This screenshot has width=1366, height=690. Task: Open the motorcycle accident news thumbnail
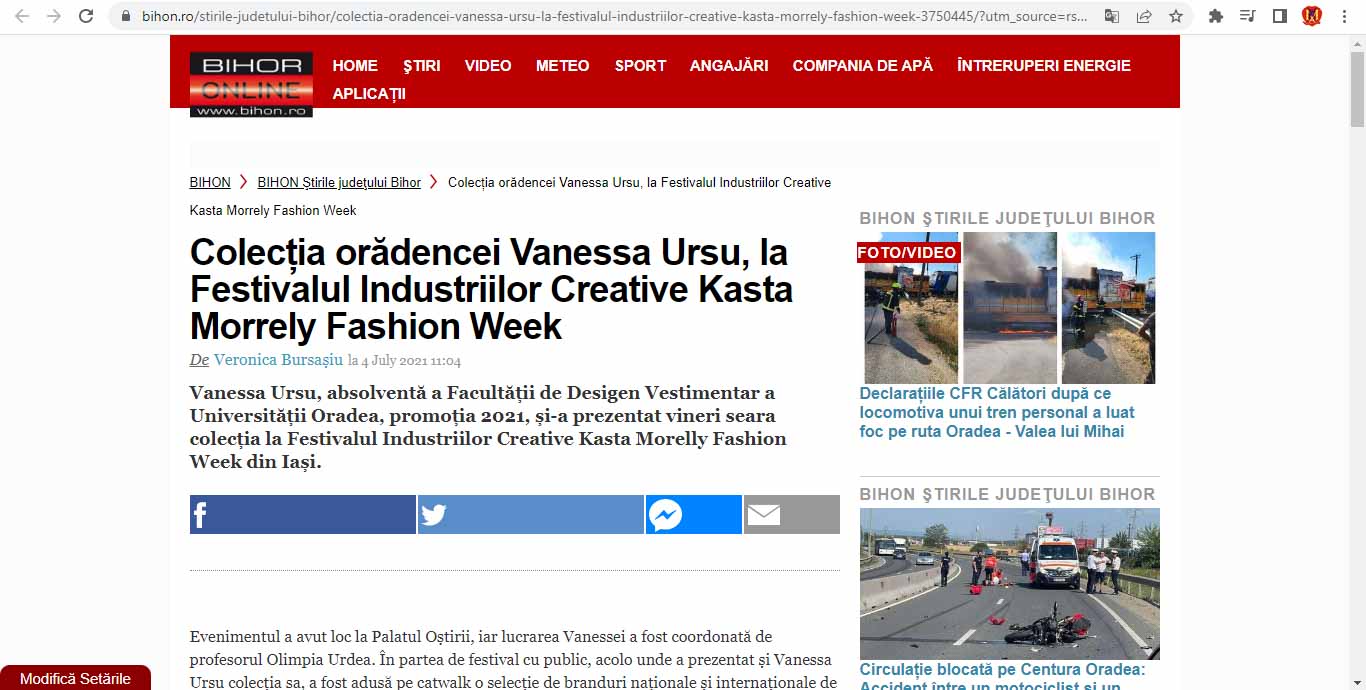[1010, 584]
